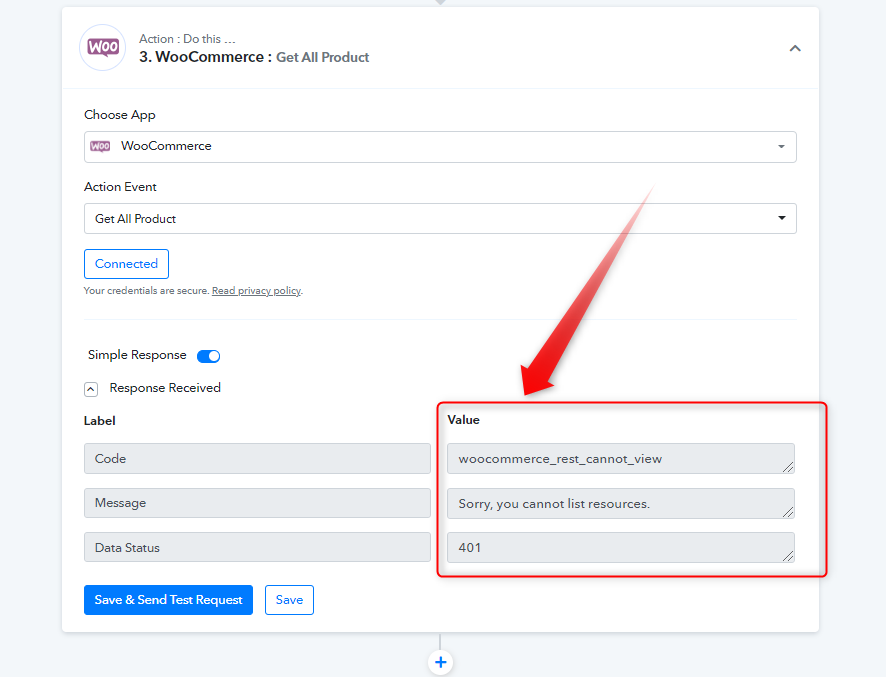
Task: Grab resize handle of Message value field
Action: (x=788, y=512)
